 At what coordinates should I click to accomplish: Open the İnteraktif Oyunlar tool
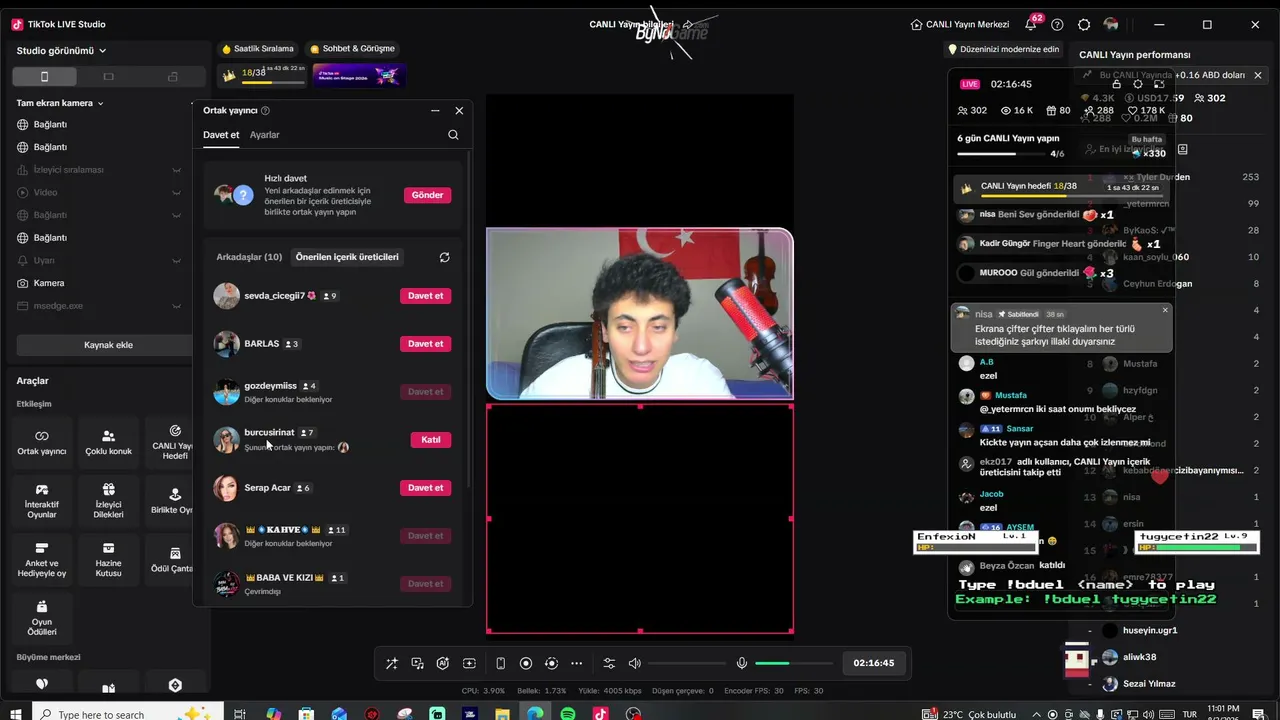point(42,500)
